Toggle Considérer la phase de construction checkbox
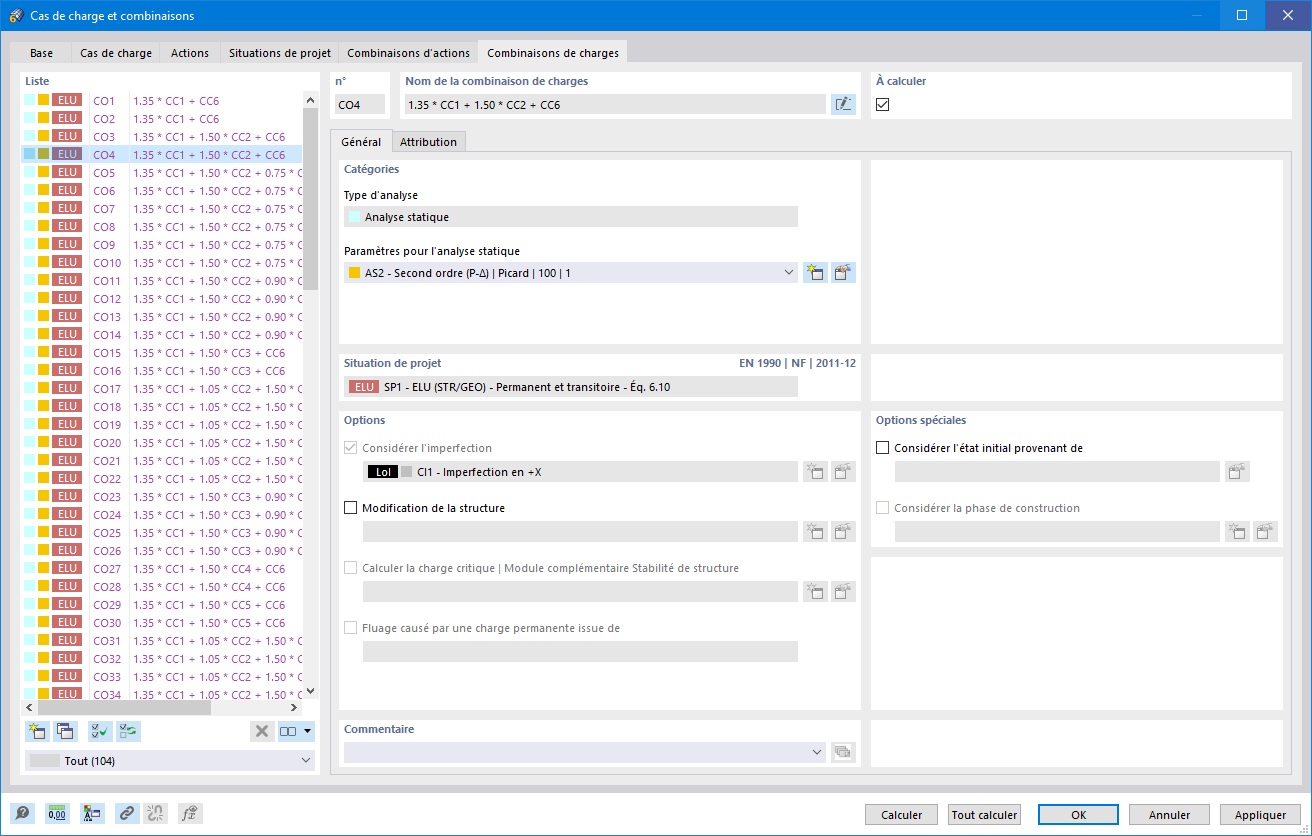The image size is (1312, 836). [882, 508]
